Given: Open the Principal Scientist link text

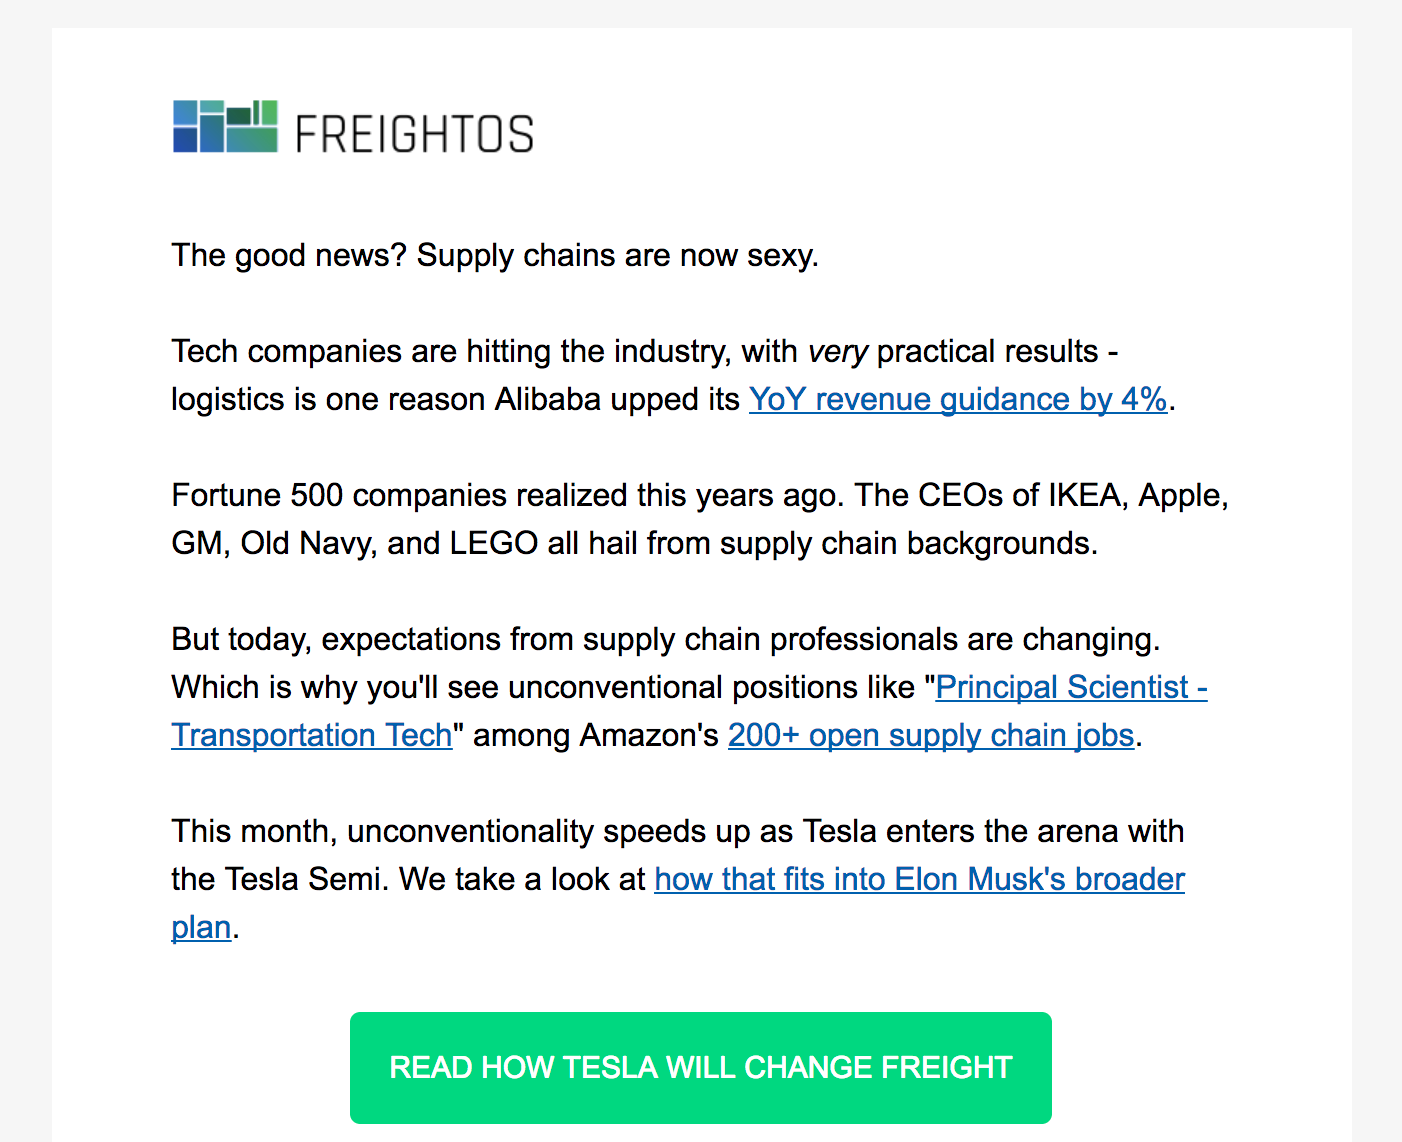Looking at the screenshot, I should click(x=1071, y=687).
